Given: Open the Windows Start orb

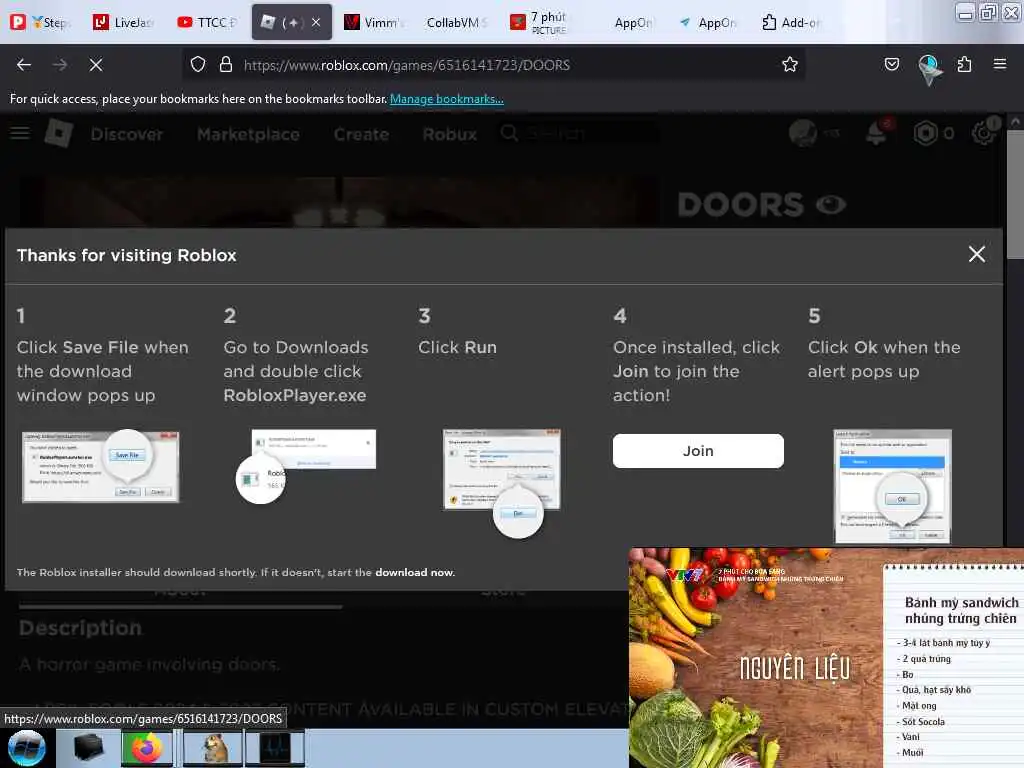Looking at the screenshot, I should tap(26, 748).
